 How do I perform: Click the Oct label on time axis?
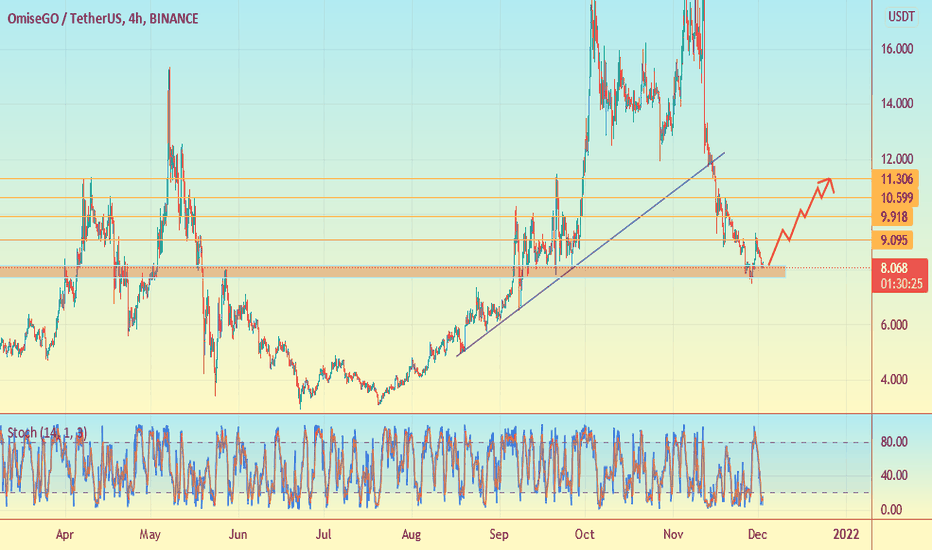click(x=585, y=535)
